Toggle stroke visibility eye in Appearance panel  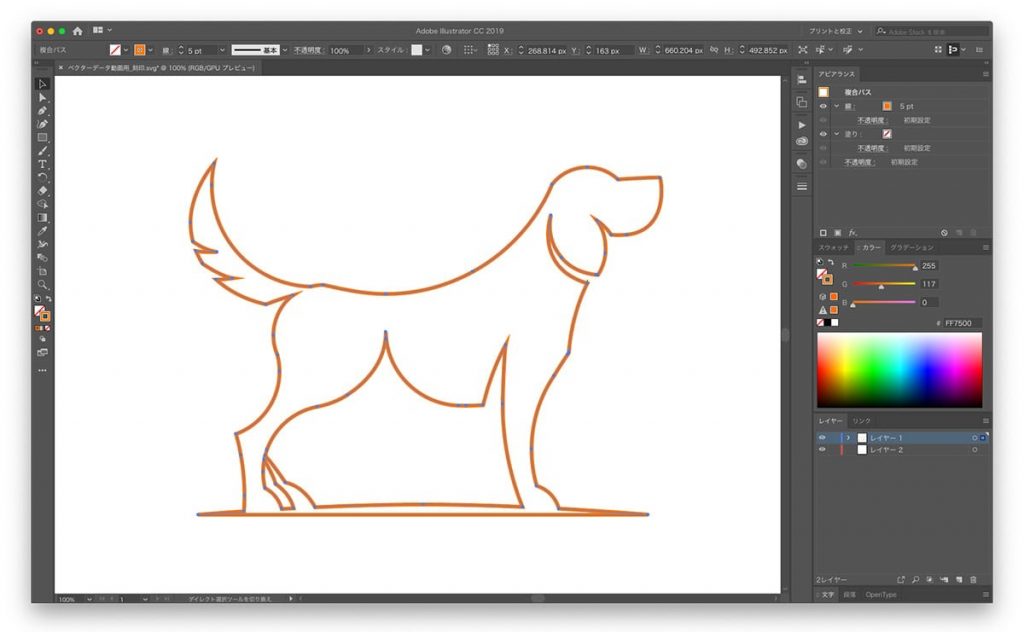coord(823,106)
